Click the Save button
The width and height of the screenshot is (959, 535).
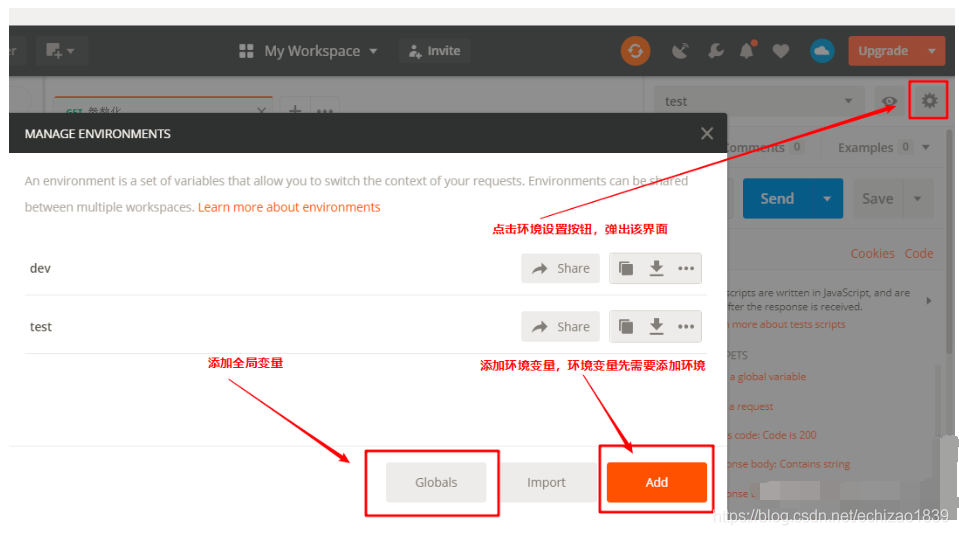coord(878,199)
